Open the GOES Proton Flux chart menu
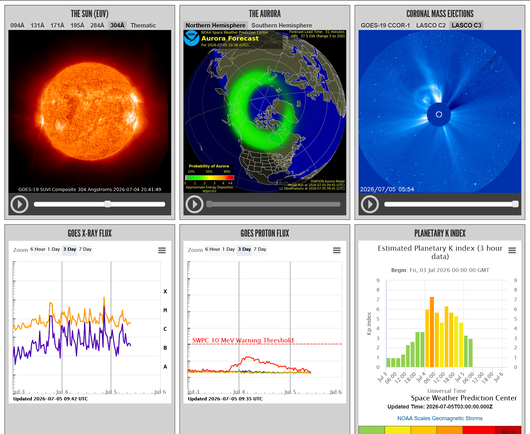The image size is (530, 434). [337, 250]
